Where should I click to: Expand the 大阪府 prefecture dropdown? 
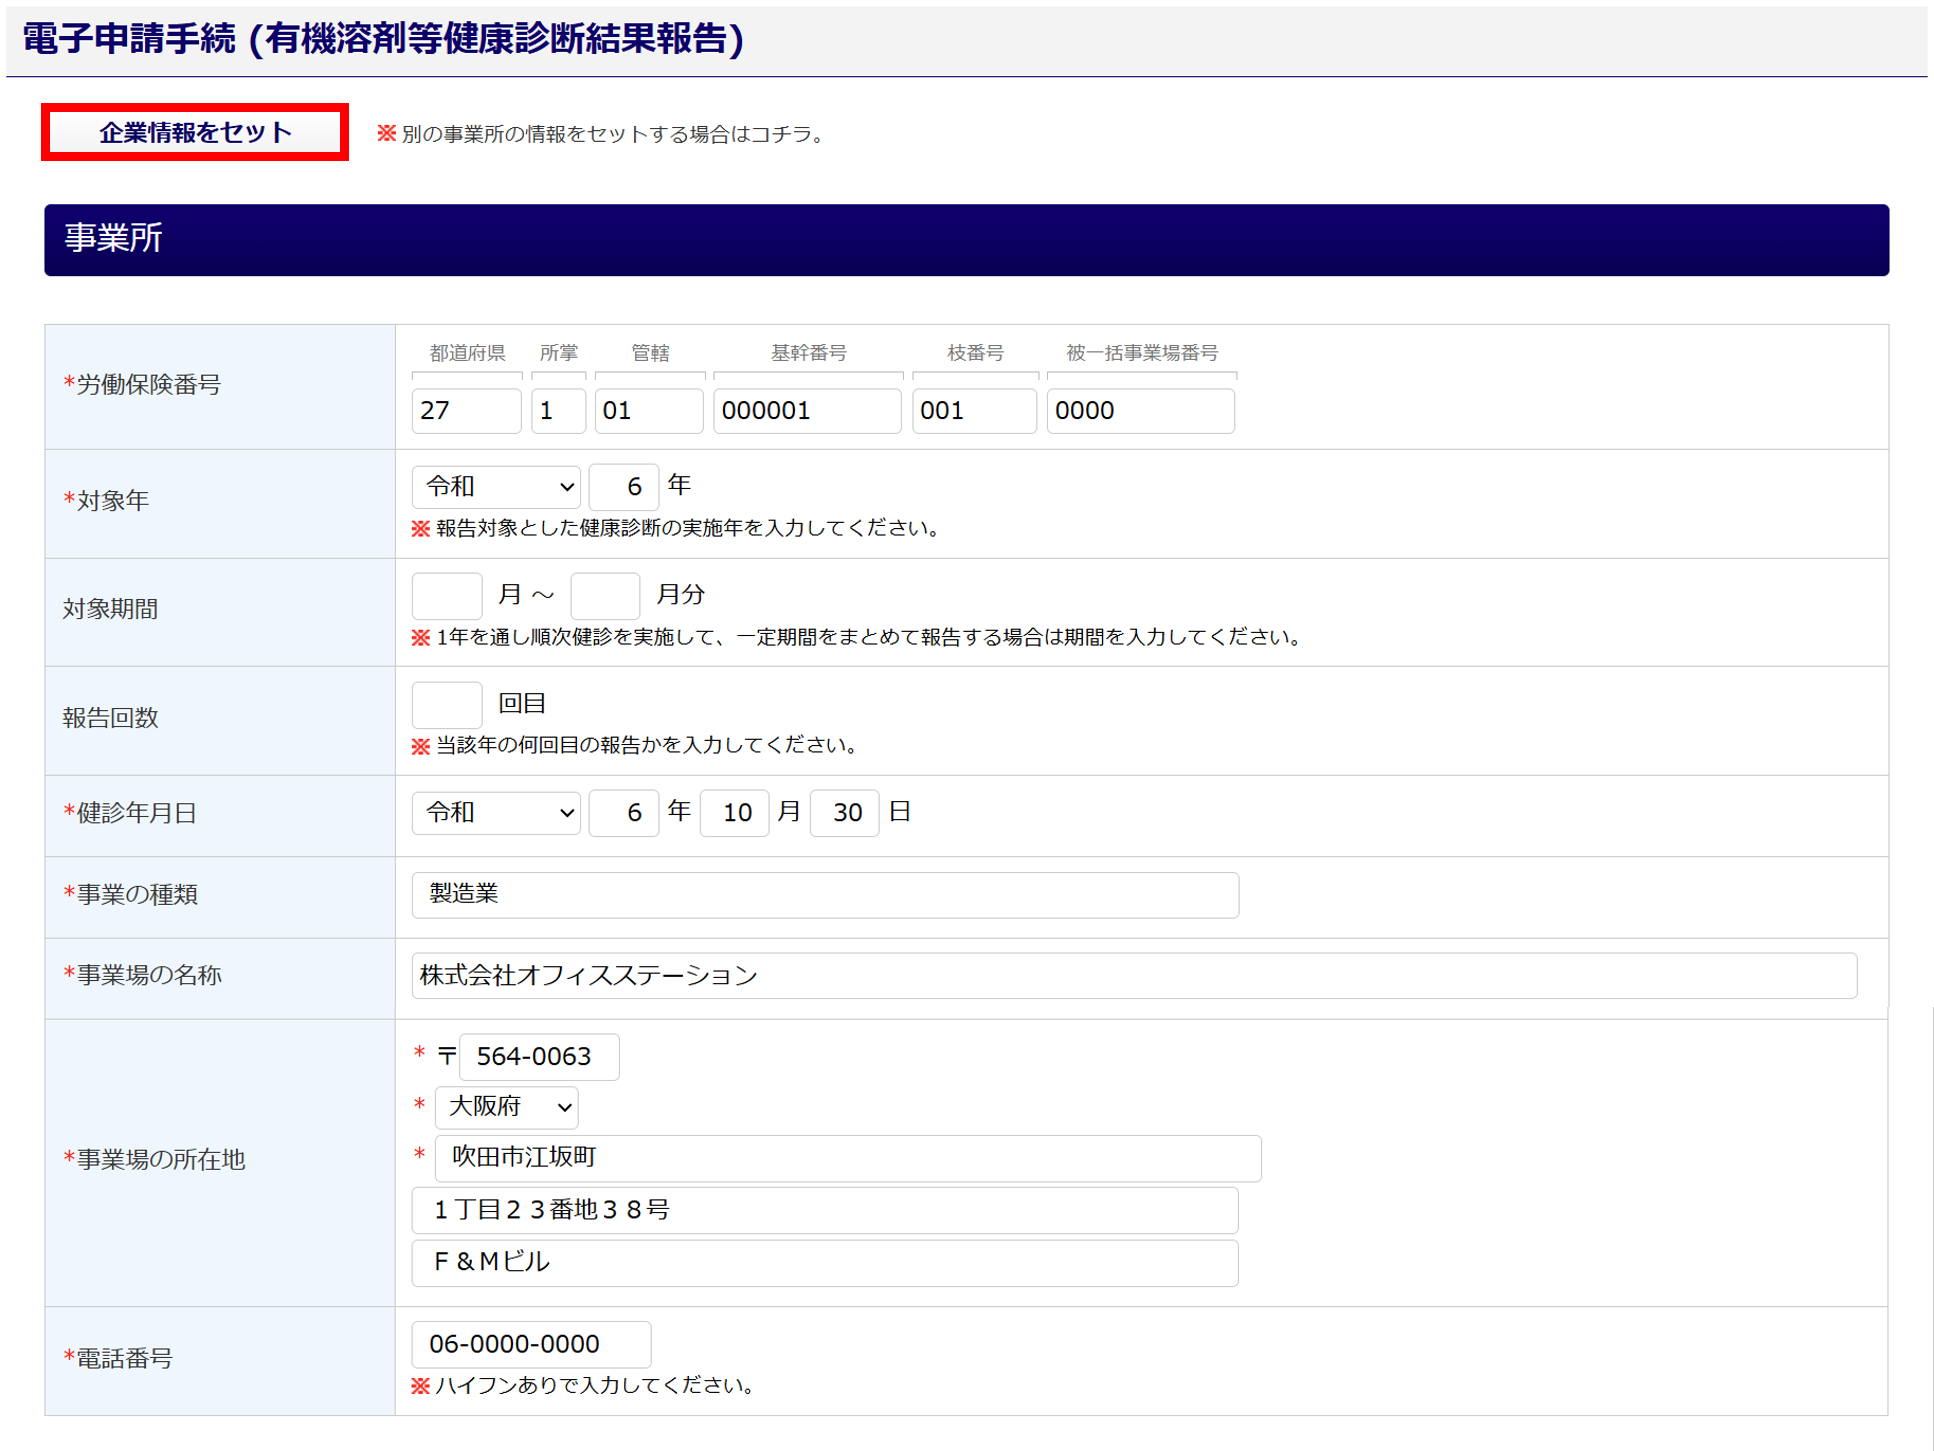[507, 1107]
